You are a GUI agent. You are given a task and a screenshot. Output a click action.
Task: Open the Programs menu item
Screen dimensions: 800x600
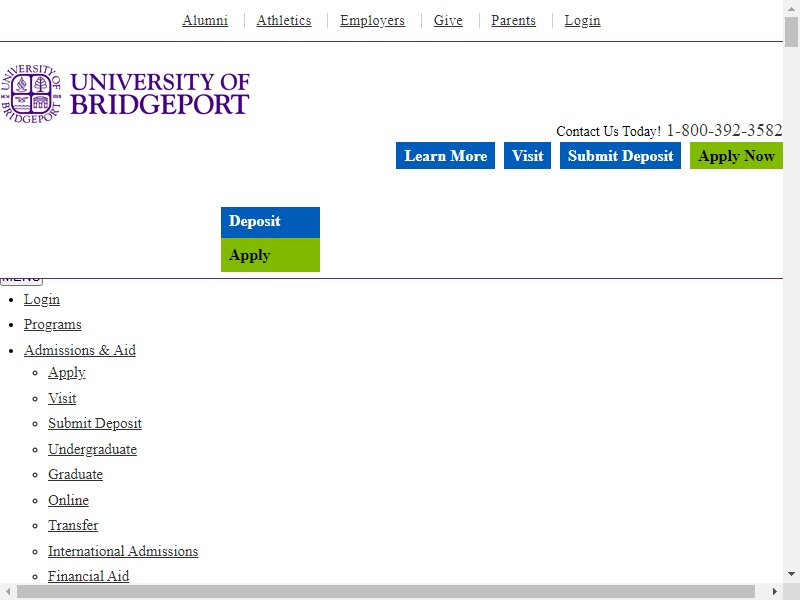(53, 324)
